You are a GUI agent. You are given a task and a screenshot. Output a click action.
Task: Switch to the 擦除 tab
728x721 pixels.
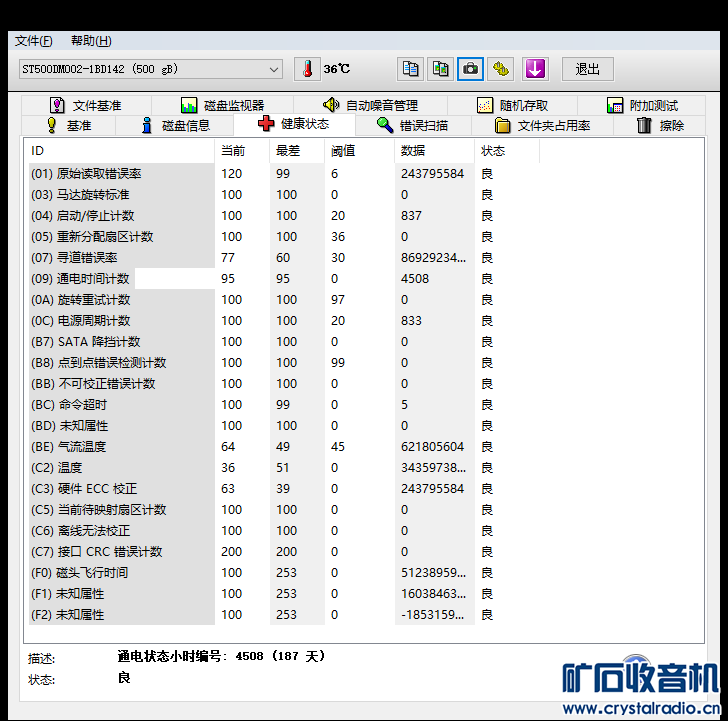point(660,125)
